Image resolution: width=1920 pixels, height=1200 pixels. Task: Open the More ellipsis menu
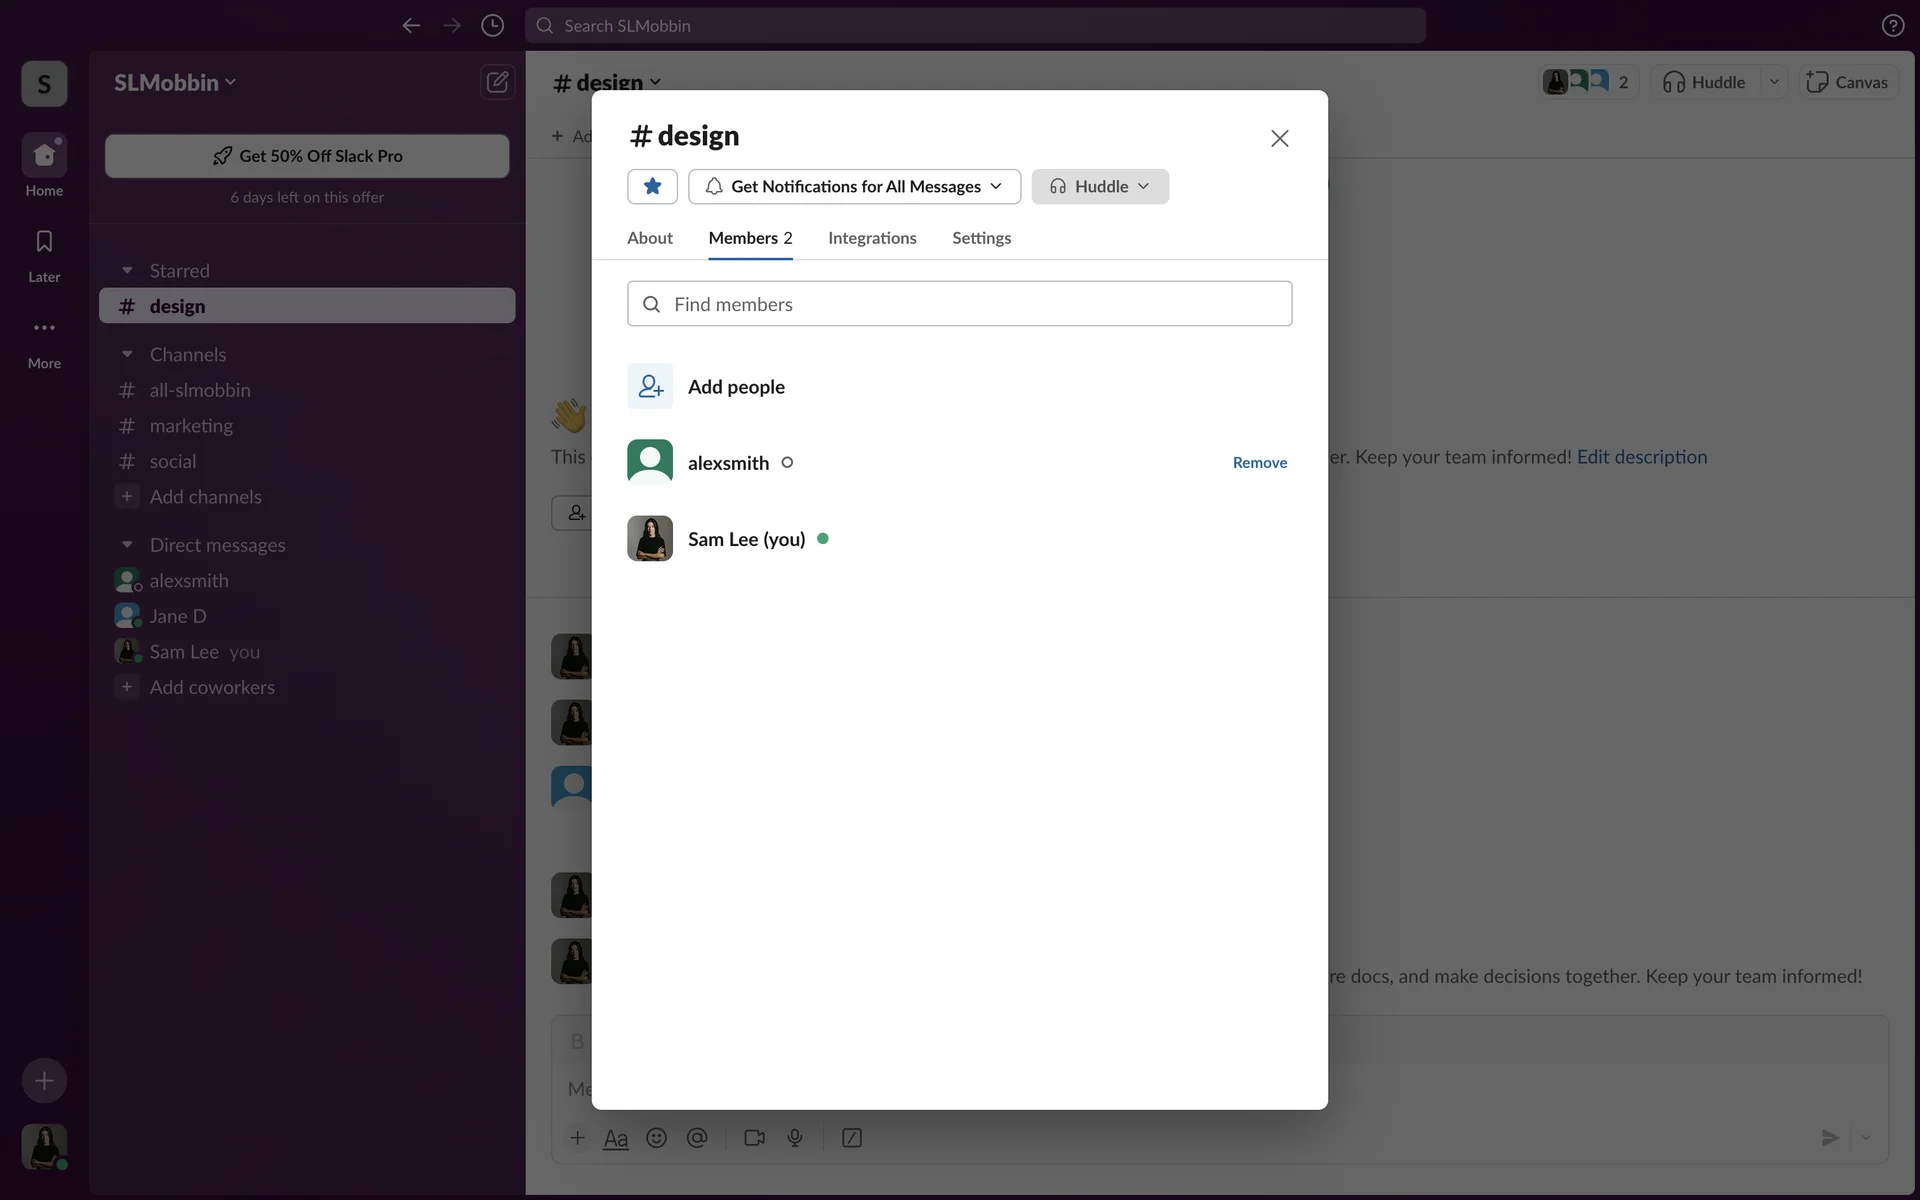pyautogui.click(x=44, y=328)
